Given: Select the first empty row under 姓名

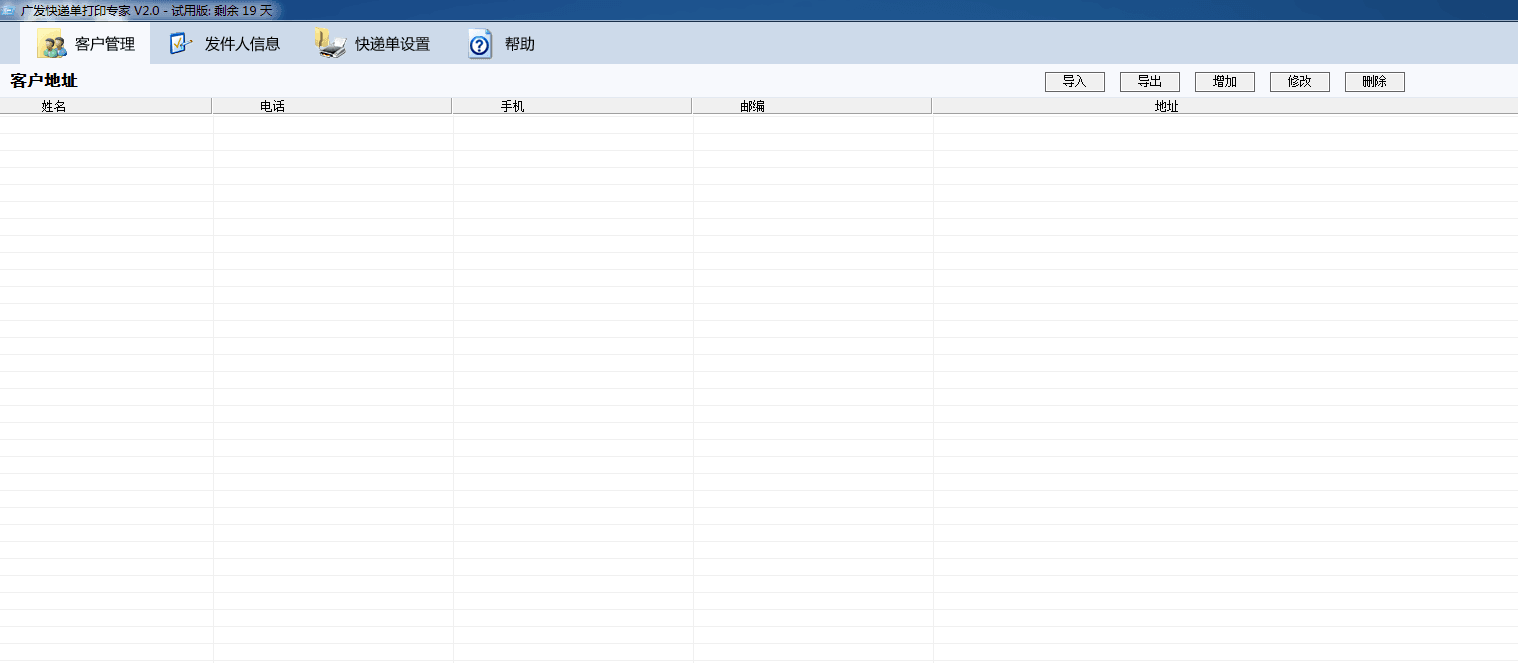Looking at the screenshot, I should coord(105,125).
